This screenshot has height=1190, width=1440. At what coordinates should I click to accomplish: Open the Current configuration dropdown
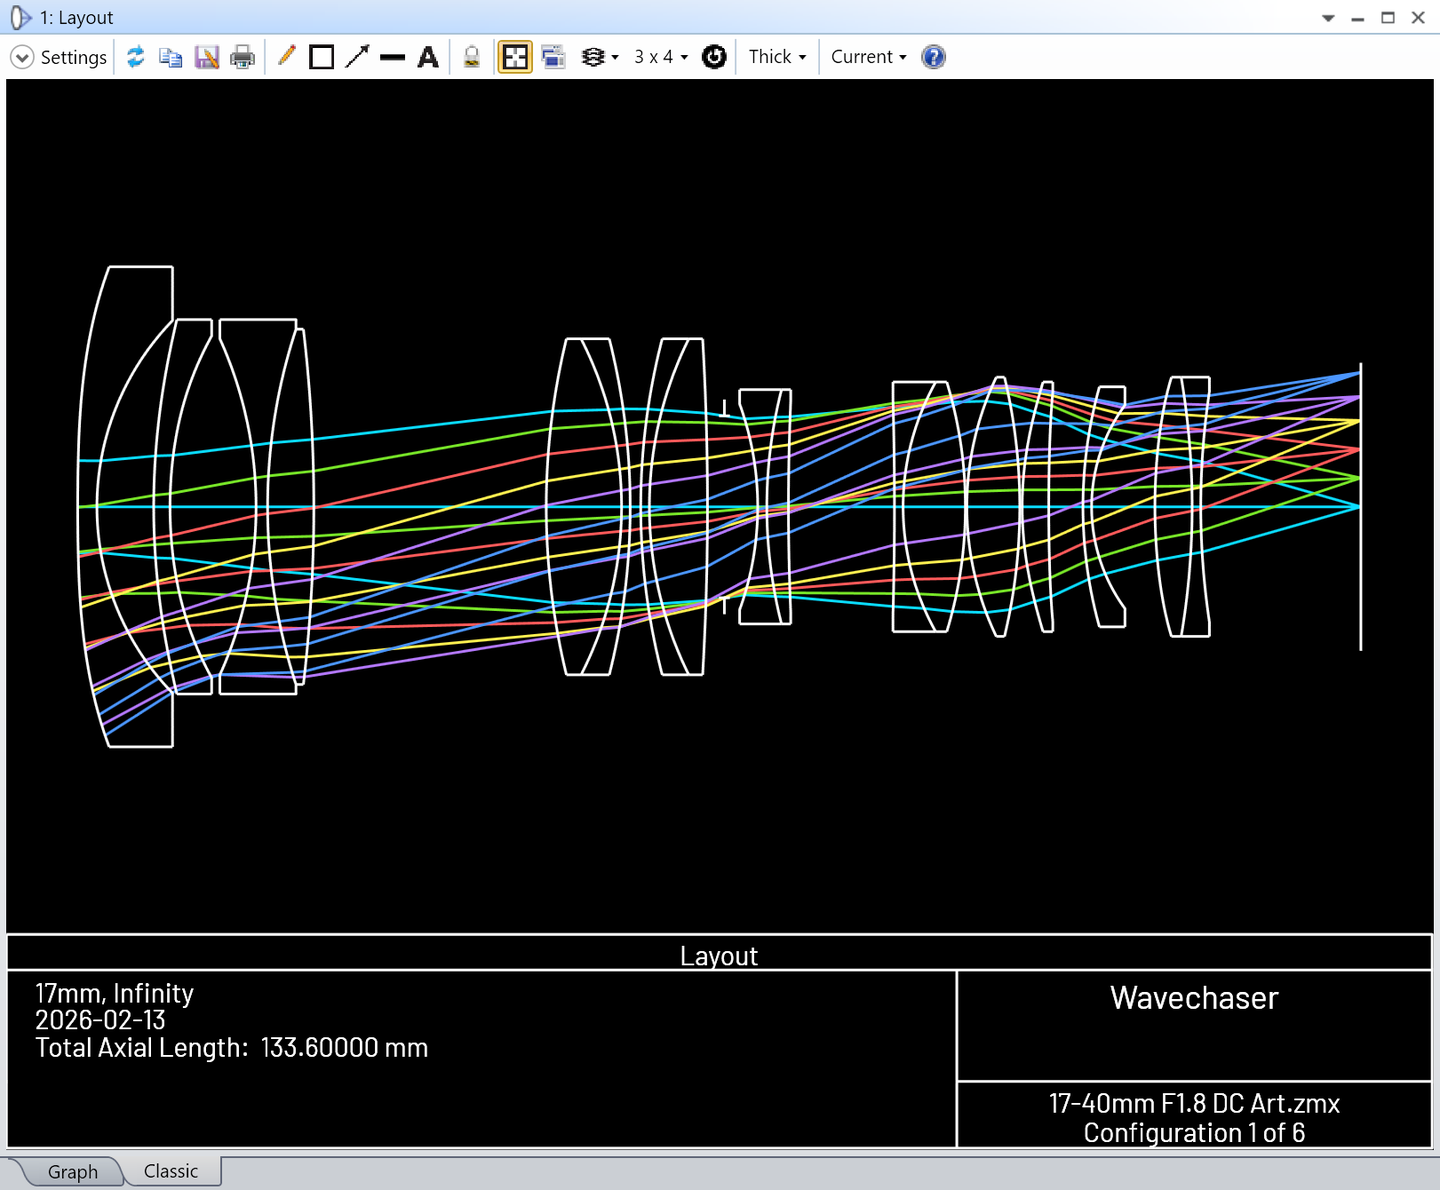coord(868,57)
